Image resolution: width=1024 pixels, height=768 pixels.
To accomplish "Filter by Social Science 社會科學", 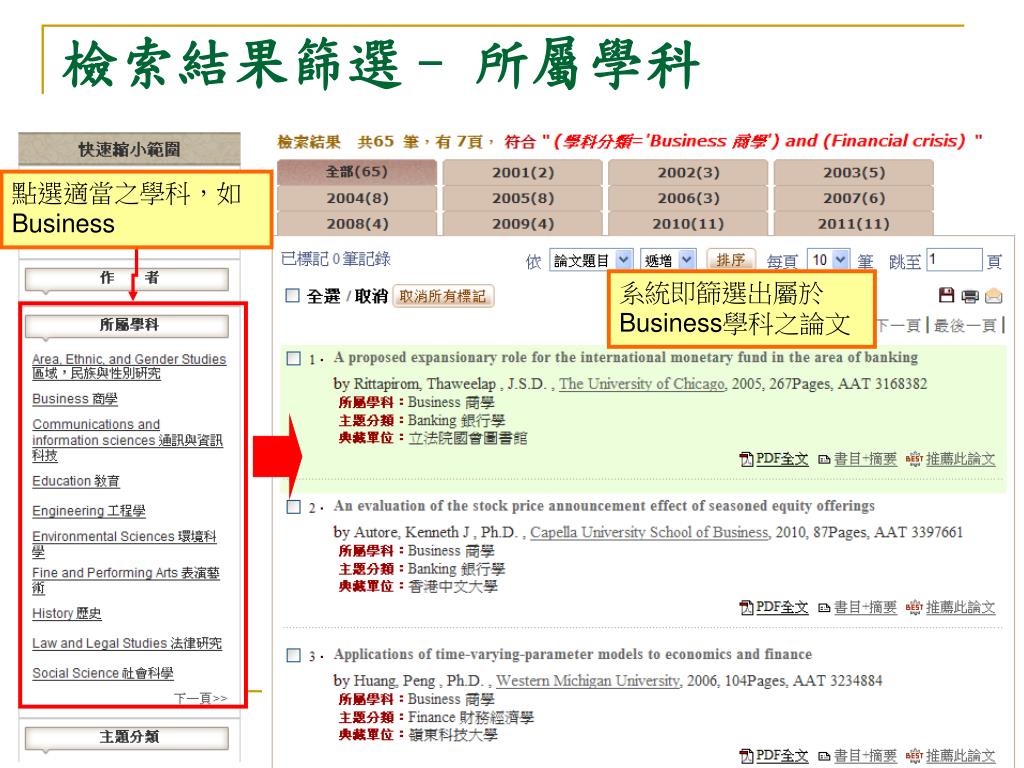I will pos(103,673).
